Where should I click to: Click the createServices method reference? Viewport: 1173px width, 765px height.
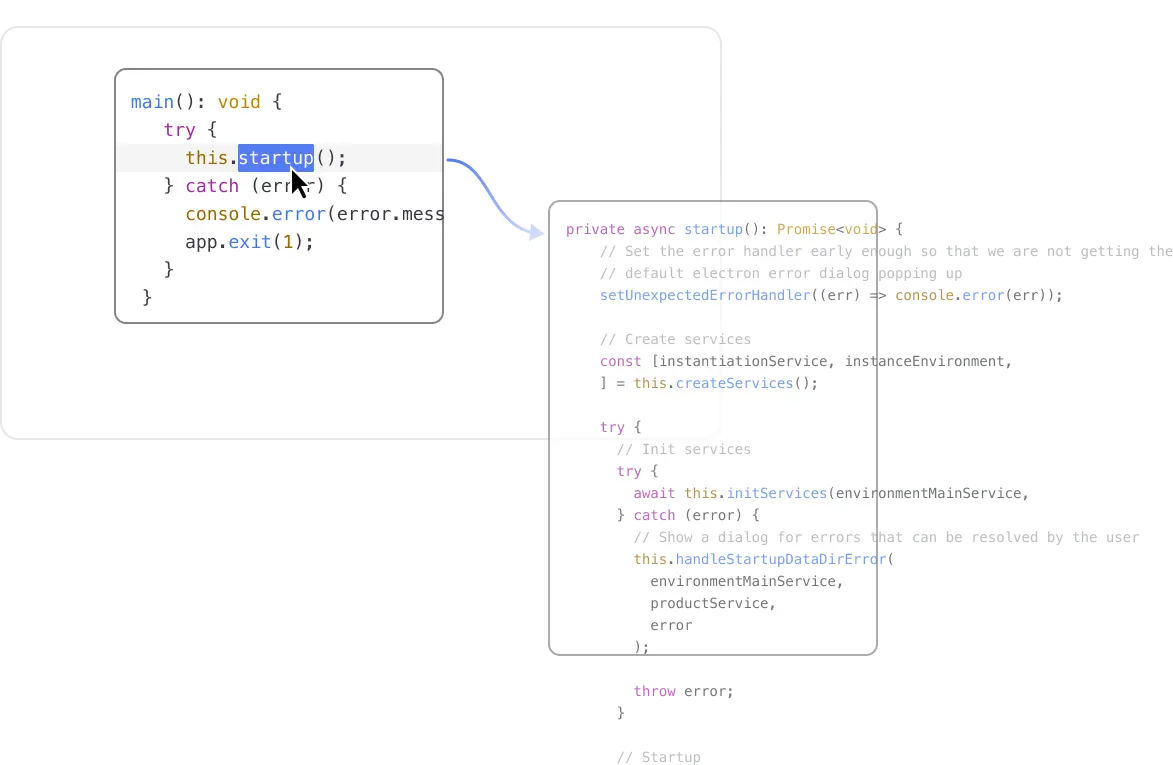[x=734, y=383]
